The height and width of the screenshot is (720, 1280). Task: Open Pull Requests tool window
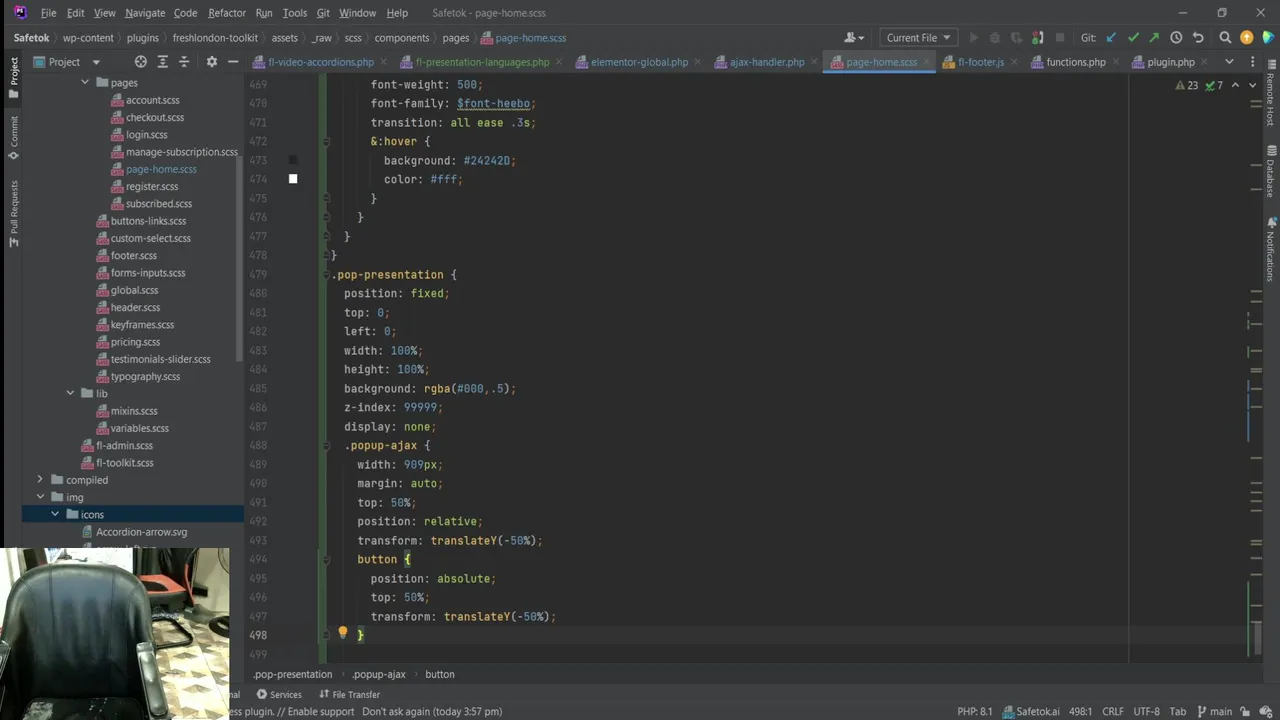pyautogui.click(x=13, y=213)
